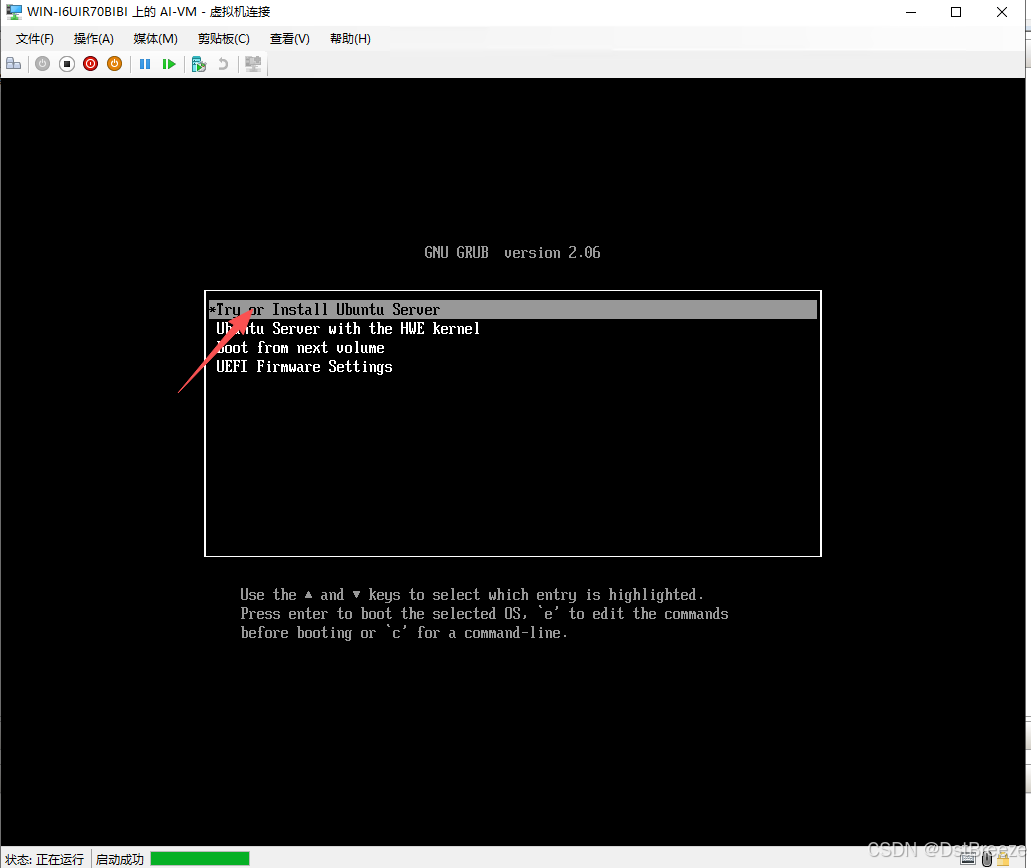Open the 查看(V) menu

(x=289, y=39)
